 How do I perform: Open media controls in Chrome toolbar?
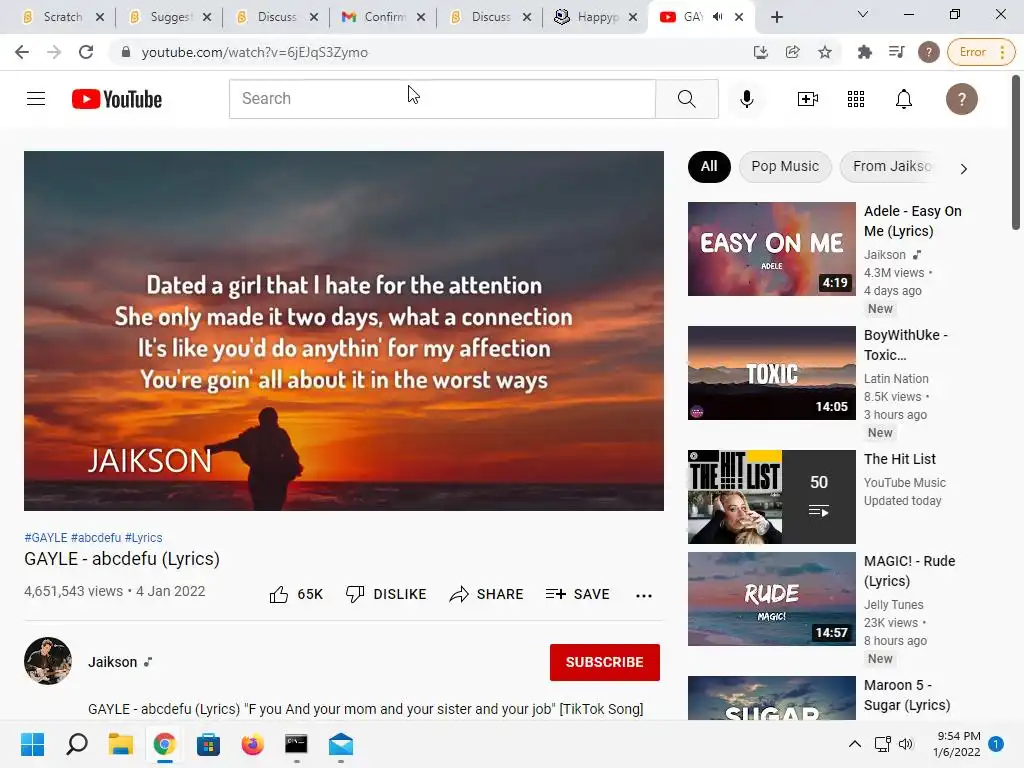click(897, 52)
